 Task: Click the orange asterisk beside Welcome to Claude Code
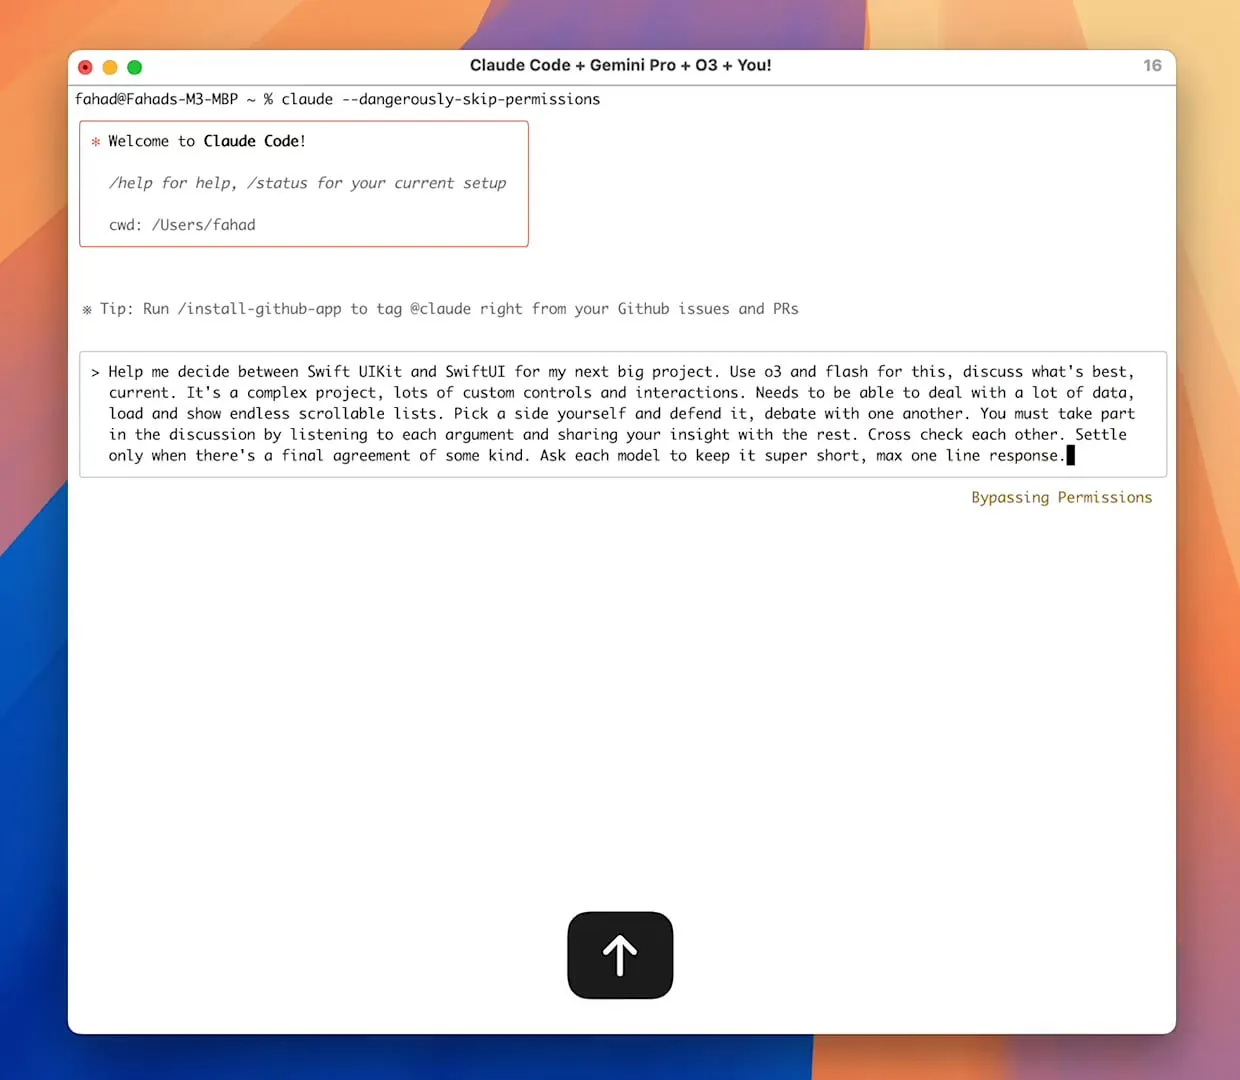tap(96, 142)
